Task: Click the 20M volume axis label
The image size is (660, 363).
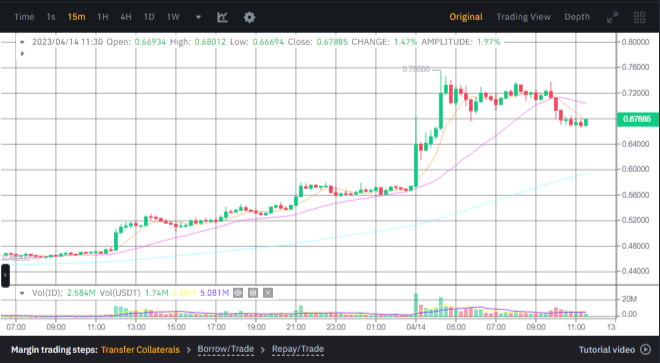Action: click(x=629, y=299)
